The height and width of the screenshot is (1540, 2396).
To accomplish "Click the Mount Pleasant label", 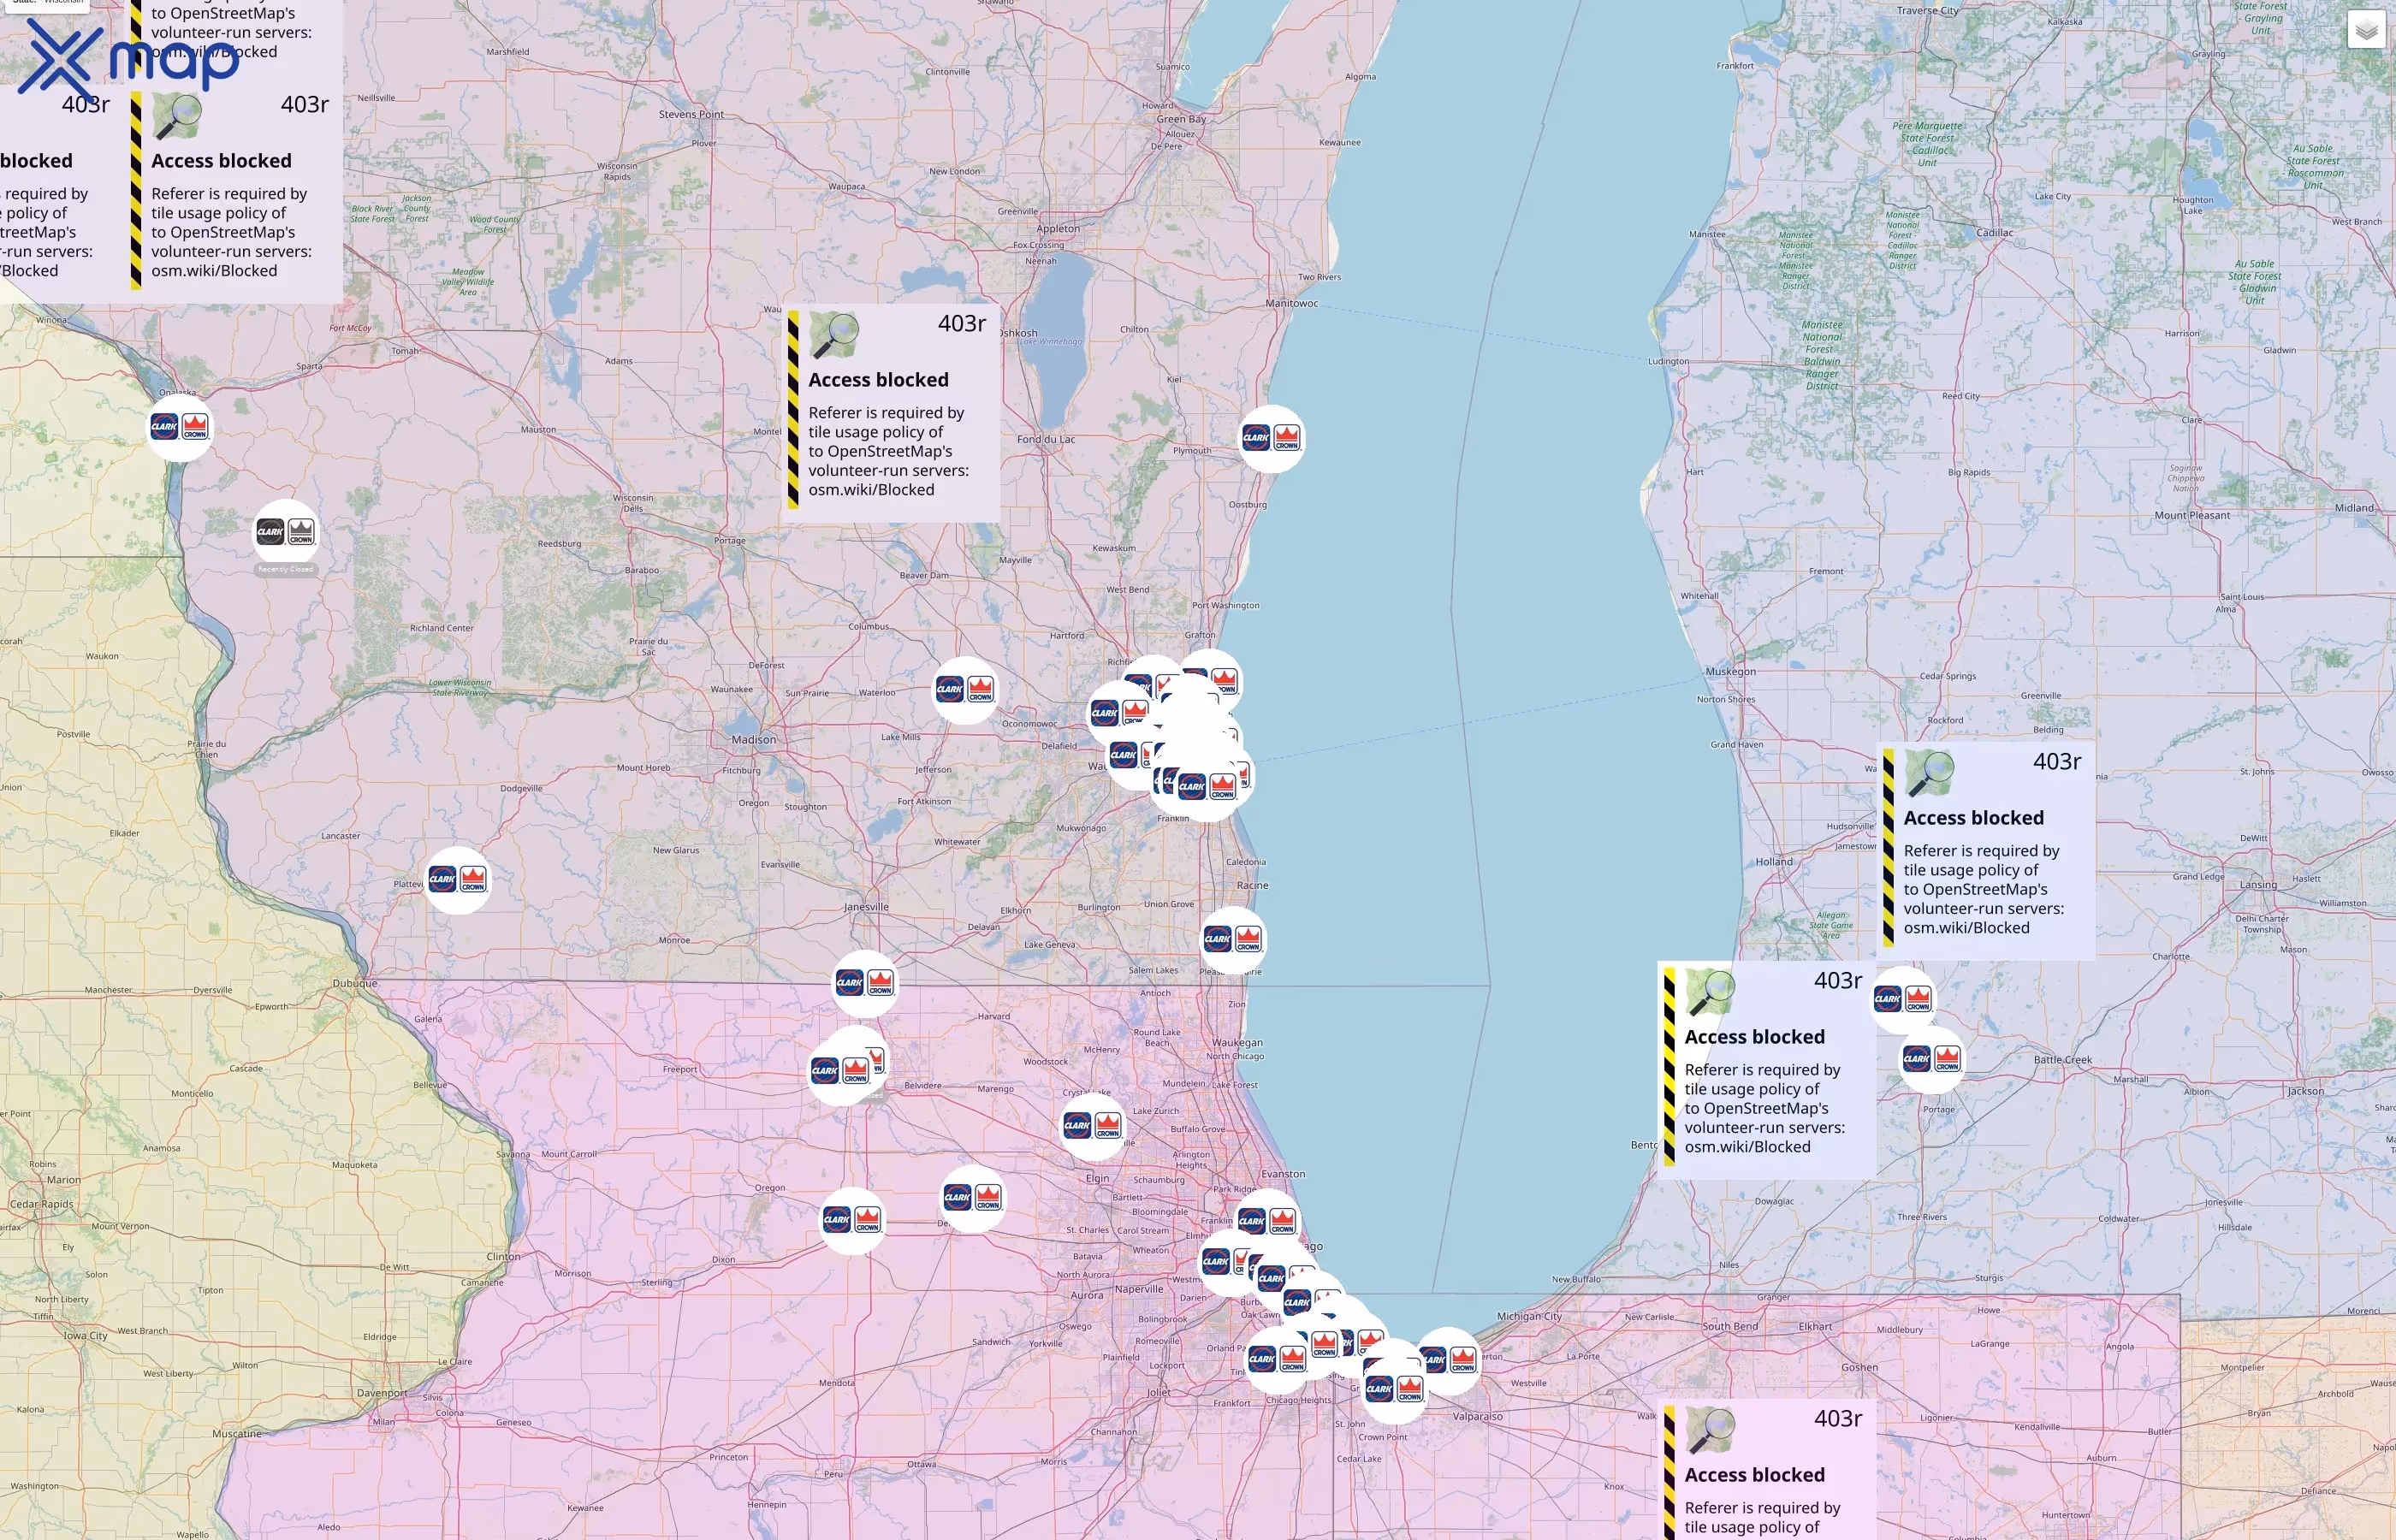I will tap(2192, 516).
